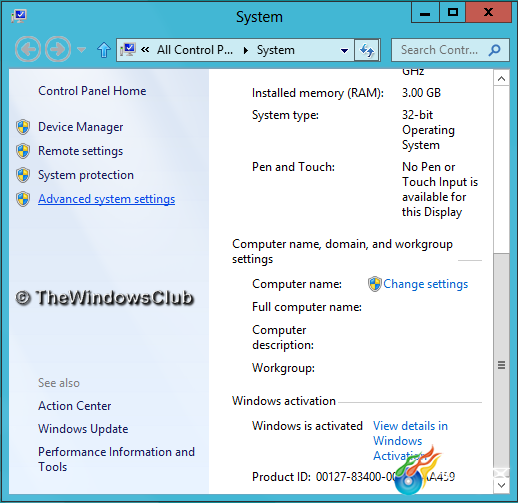
Task: Open Action Center under See also
Action: [x=75, y=406]
